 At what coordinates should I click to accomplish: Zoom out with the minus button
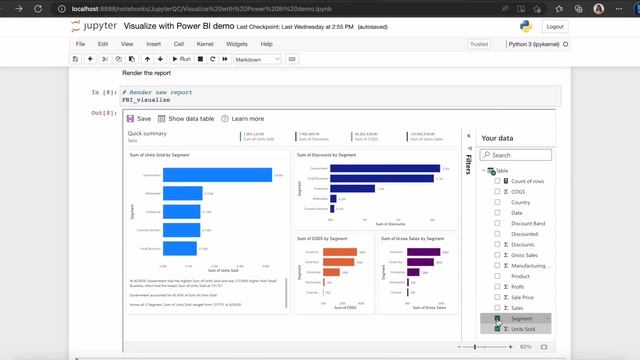click(460, 347)
